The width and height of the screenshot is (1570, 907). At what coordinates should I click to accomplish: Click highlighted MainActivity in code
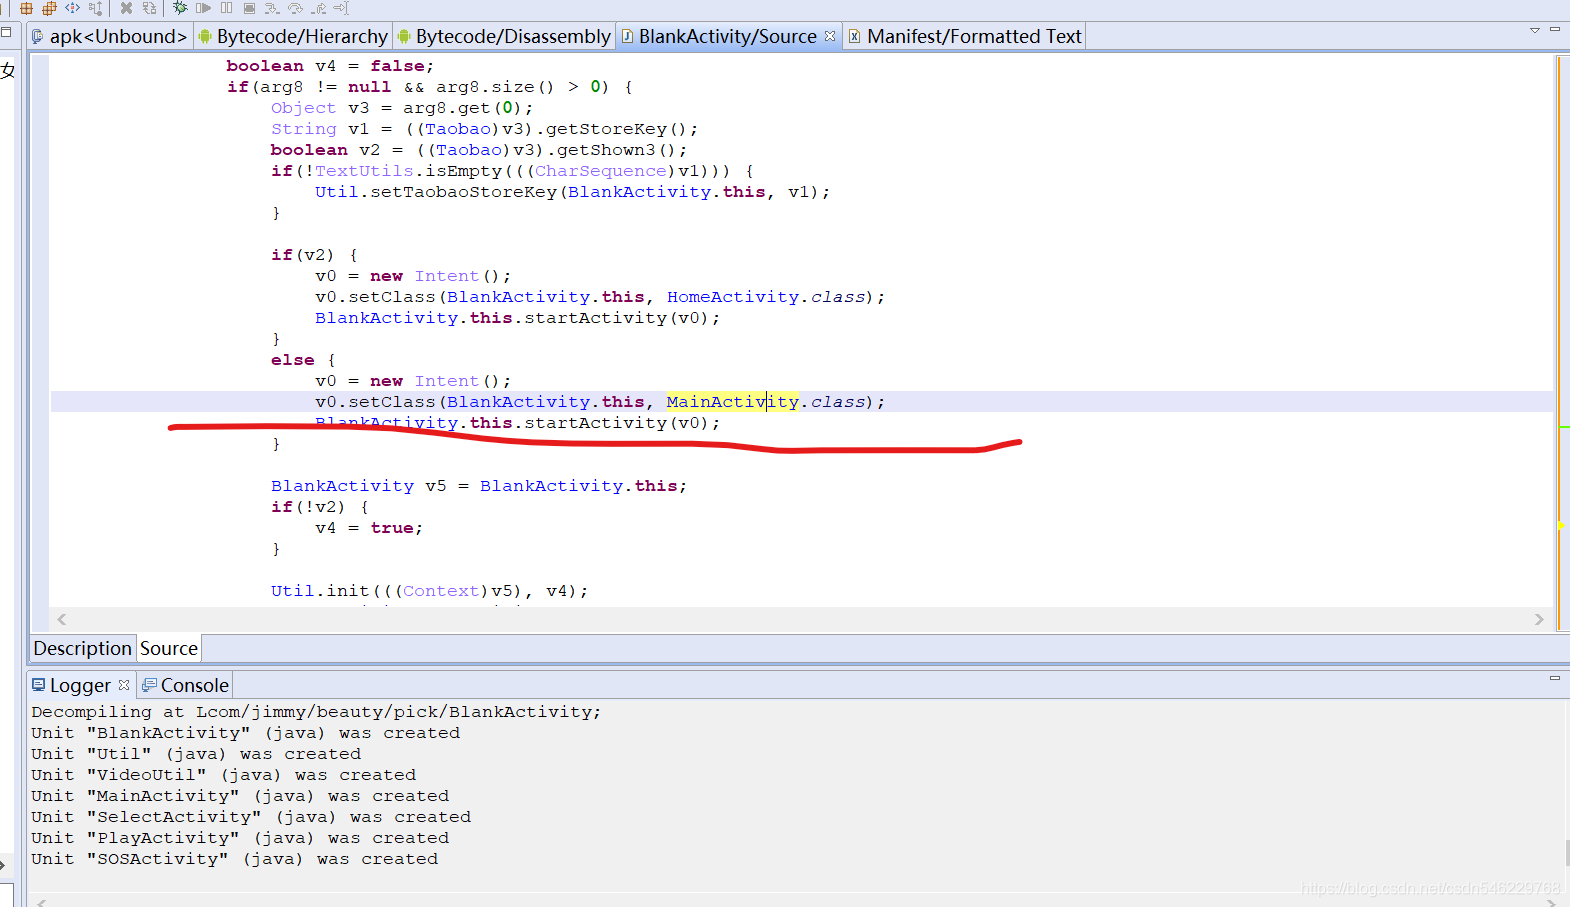coord(733,402)
